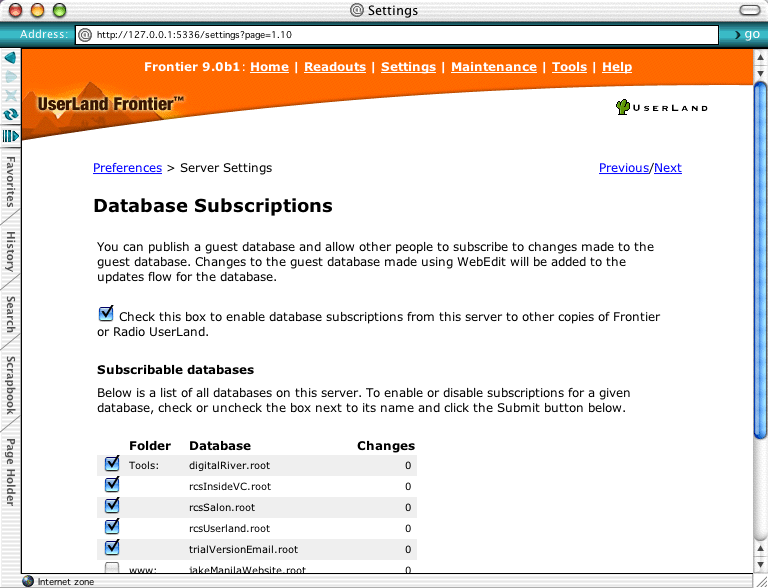
Task: Click the UserLand cactus logo
Action: pos(661,107)
